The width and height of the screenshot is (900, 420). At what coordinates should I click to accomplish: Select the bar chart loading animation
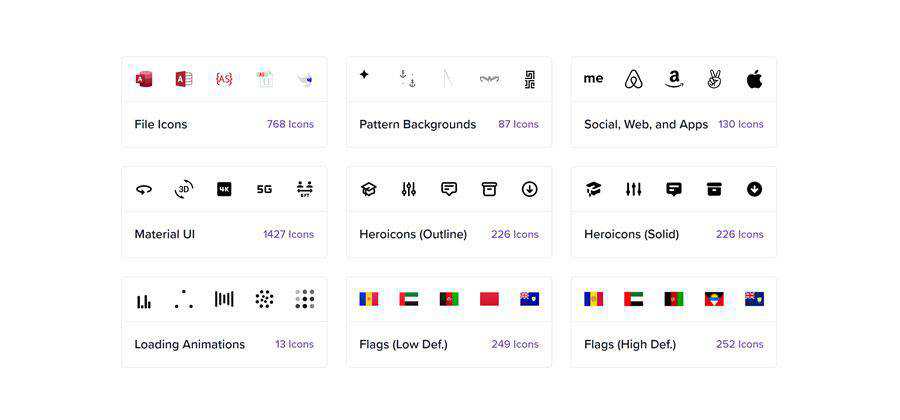(x=144, y=300)
